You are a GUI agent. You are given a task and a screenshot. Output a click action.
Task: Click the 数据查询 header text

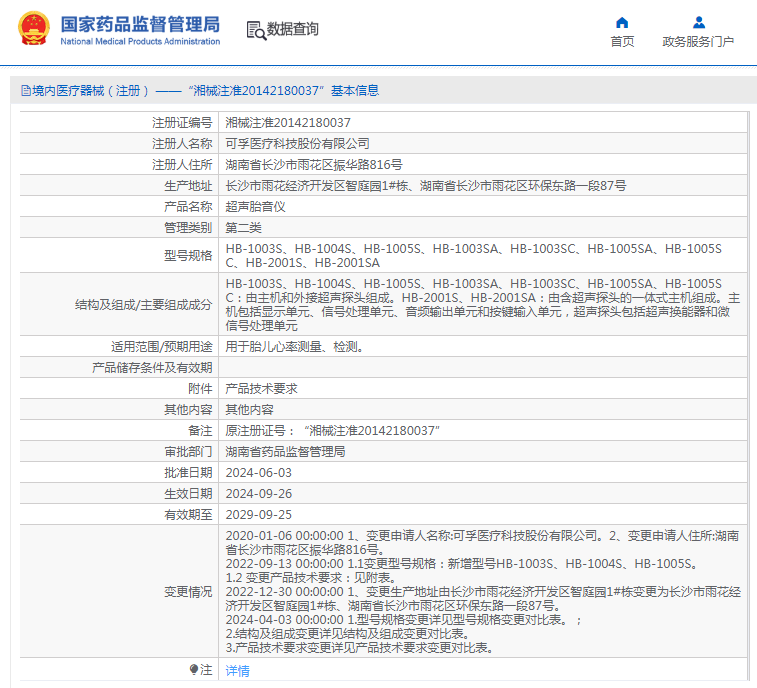[x=293, y=29]
